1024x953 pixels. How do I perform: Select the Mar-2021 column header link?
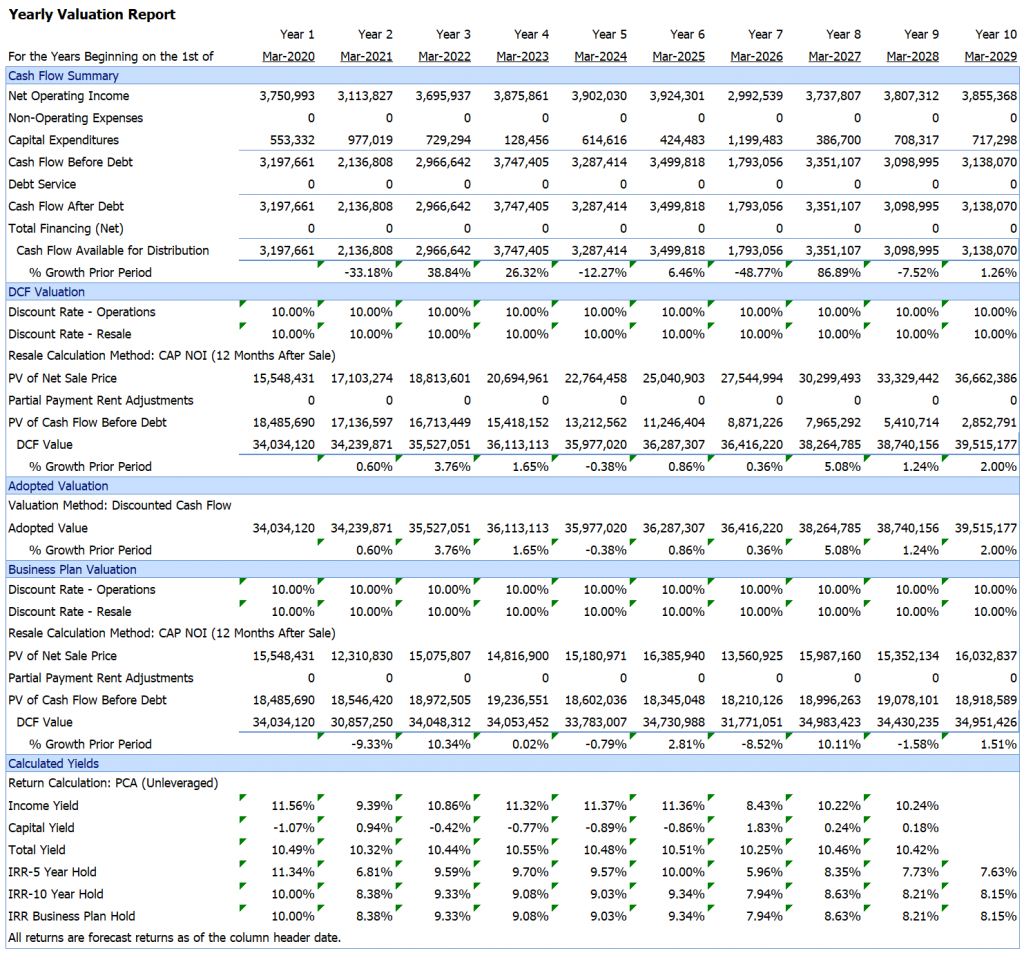366,57
